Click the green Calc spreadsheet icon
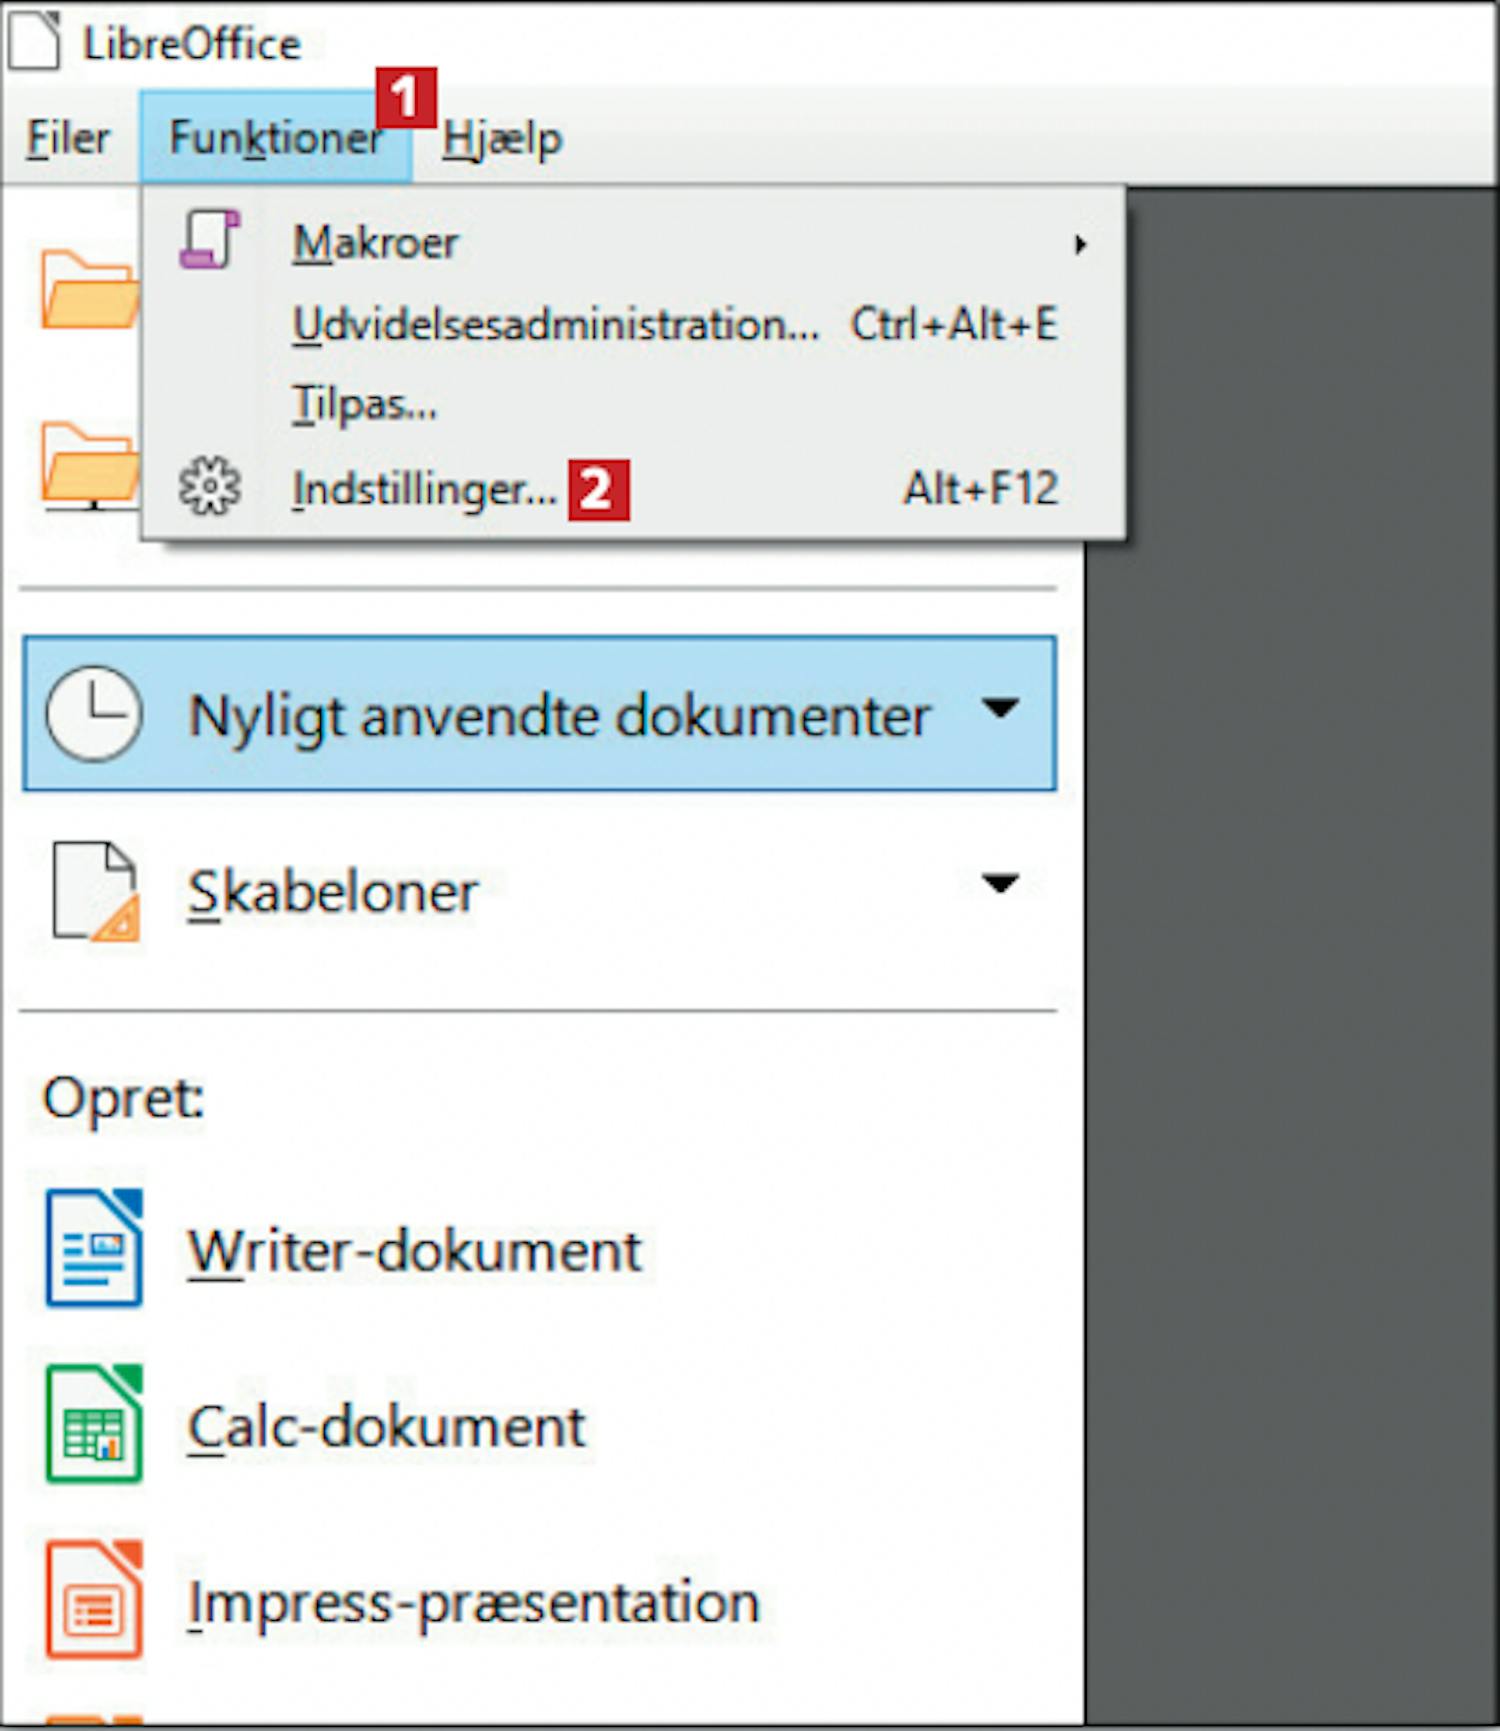 click(94, 1423)
